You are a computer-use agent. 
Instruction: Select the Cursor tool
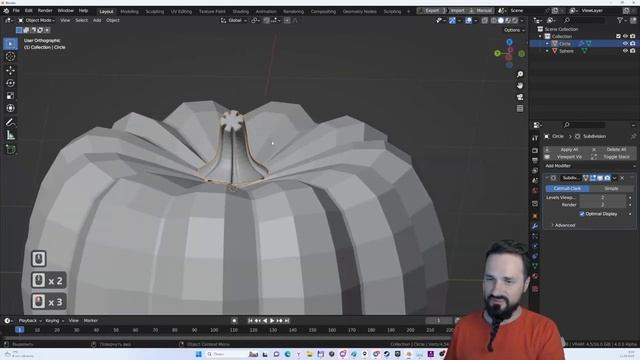(11, 57)
